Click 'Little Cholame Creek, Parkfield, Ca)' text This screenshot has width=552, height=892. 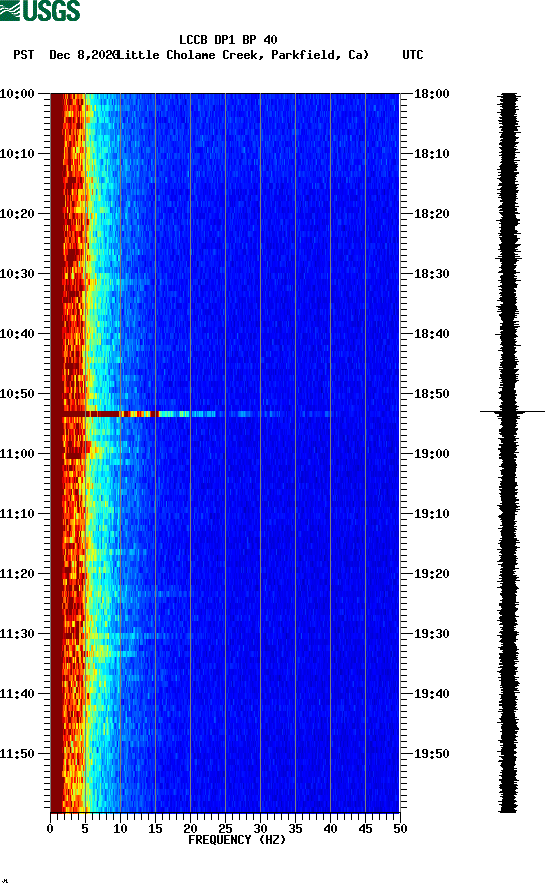[x=243, y=55]
